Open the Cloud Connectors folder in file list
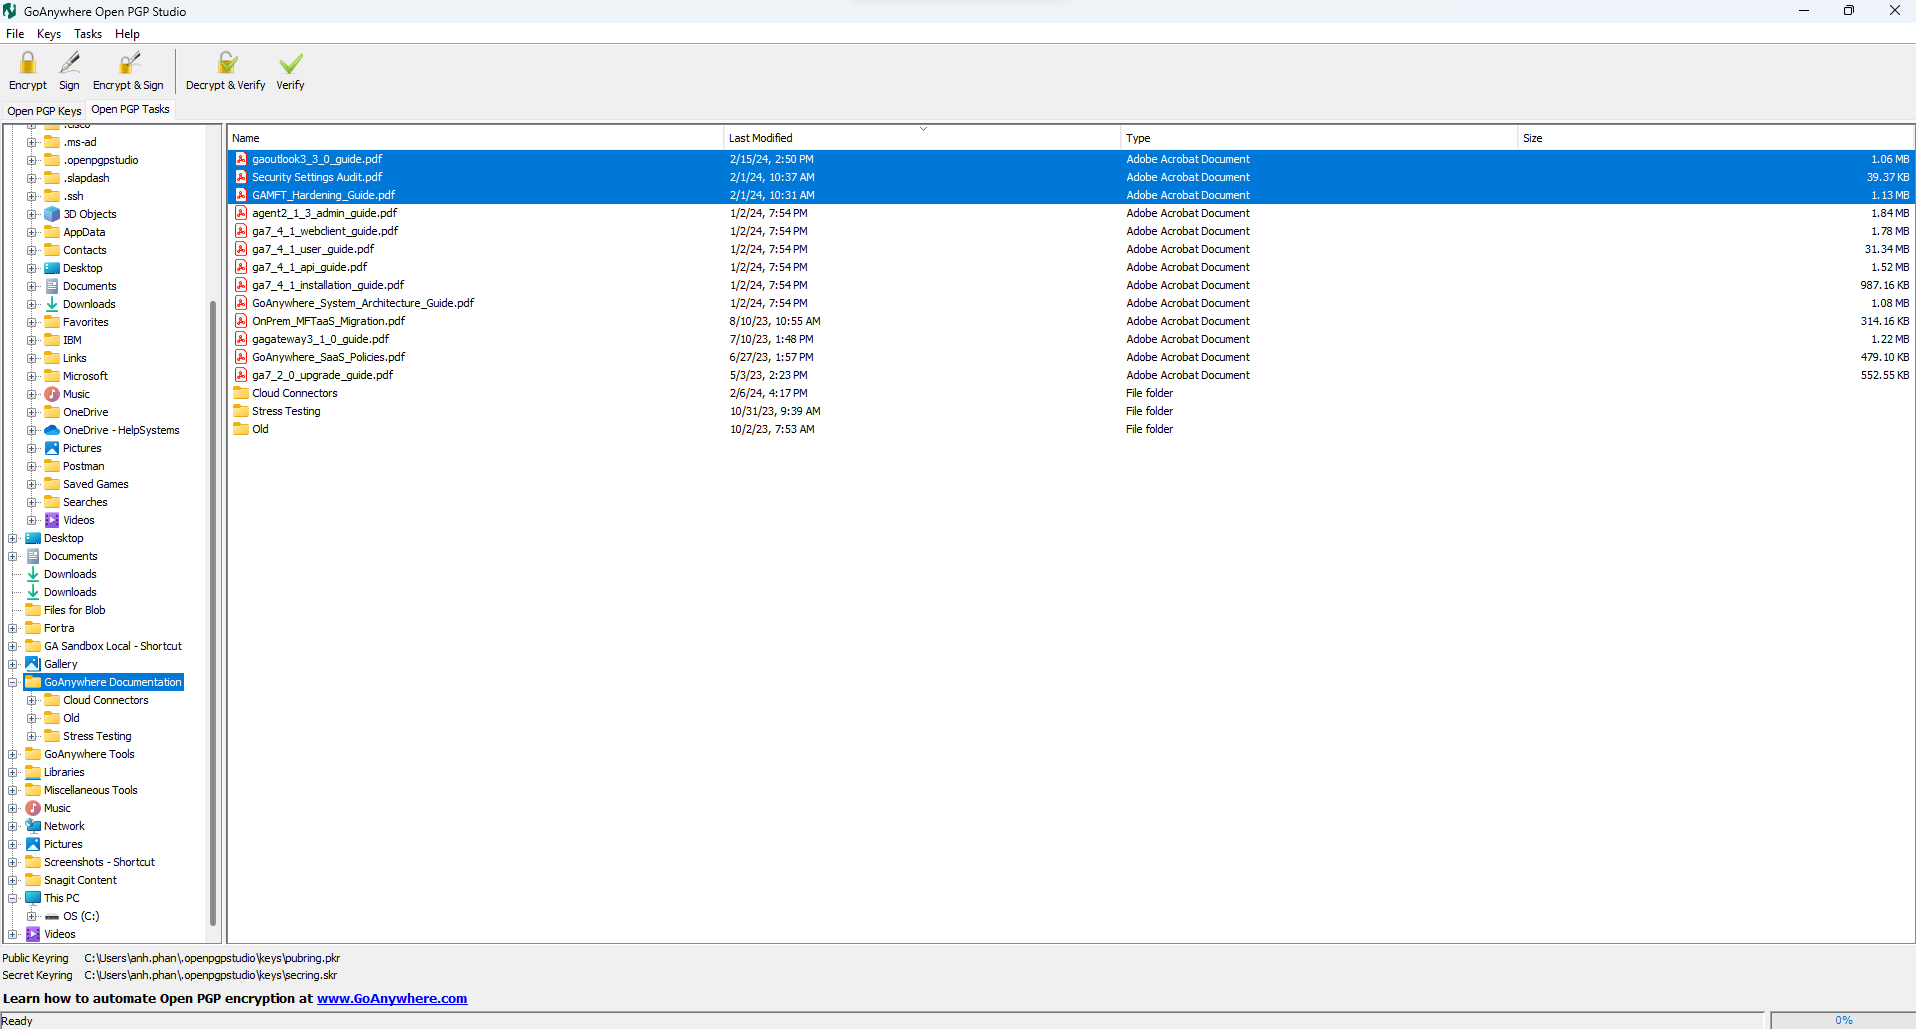Image resolution: width=1916 pixels, height=1029 pixels. [293, 392]
